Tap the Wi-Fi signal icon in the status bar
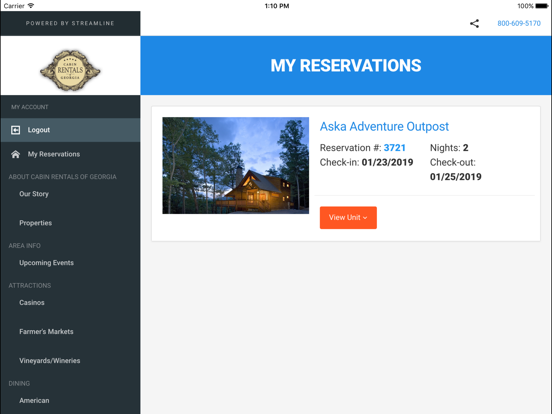 (31, 6)
